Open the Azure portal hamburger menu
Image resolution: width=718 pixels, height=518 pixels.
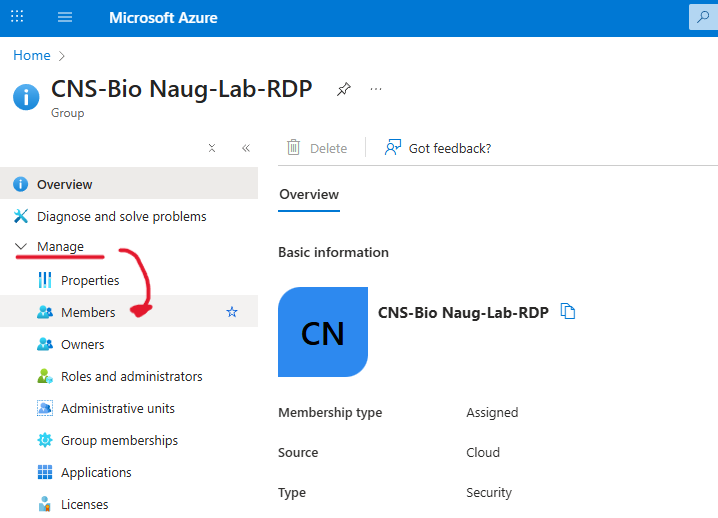coord(65,18)
